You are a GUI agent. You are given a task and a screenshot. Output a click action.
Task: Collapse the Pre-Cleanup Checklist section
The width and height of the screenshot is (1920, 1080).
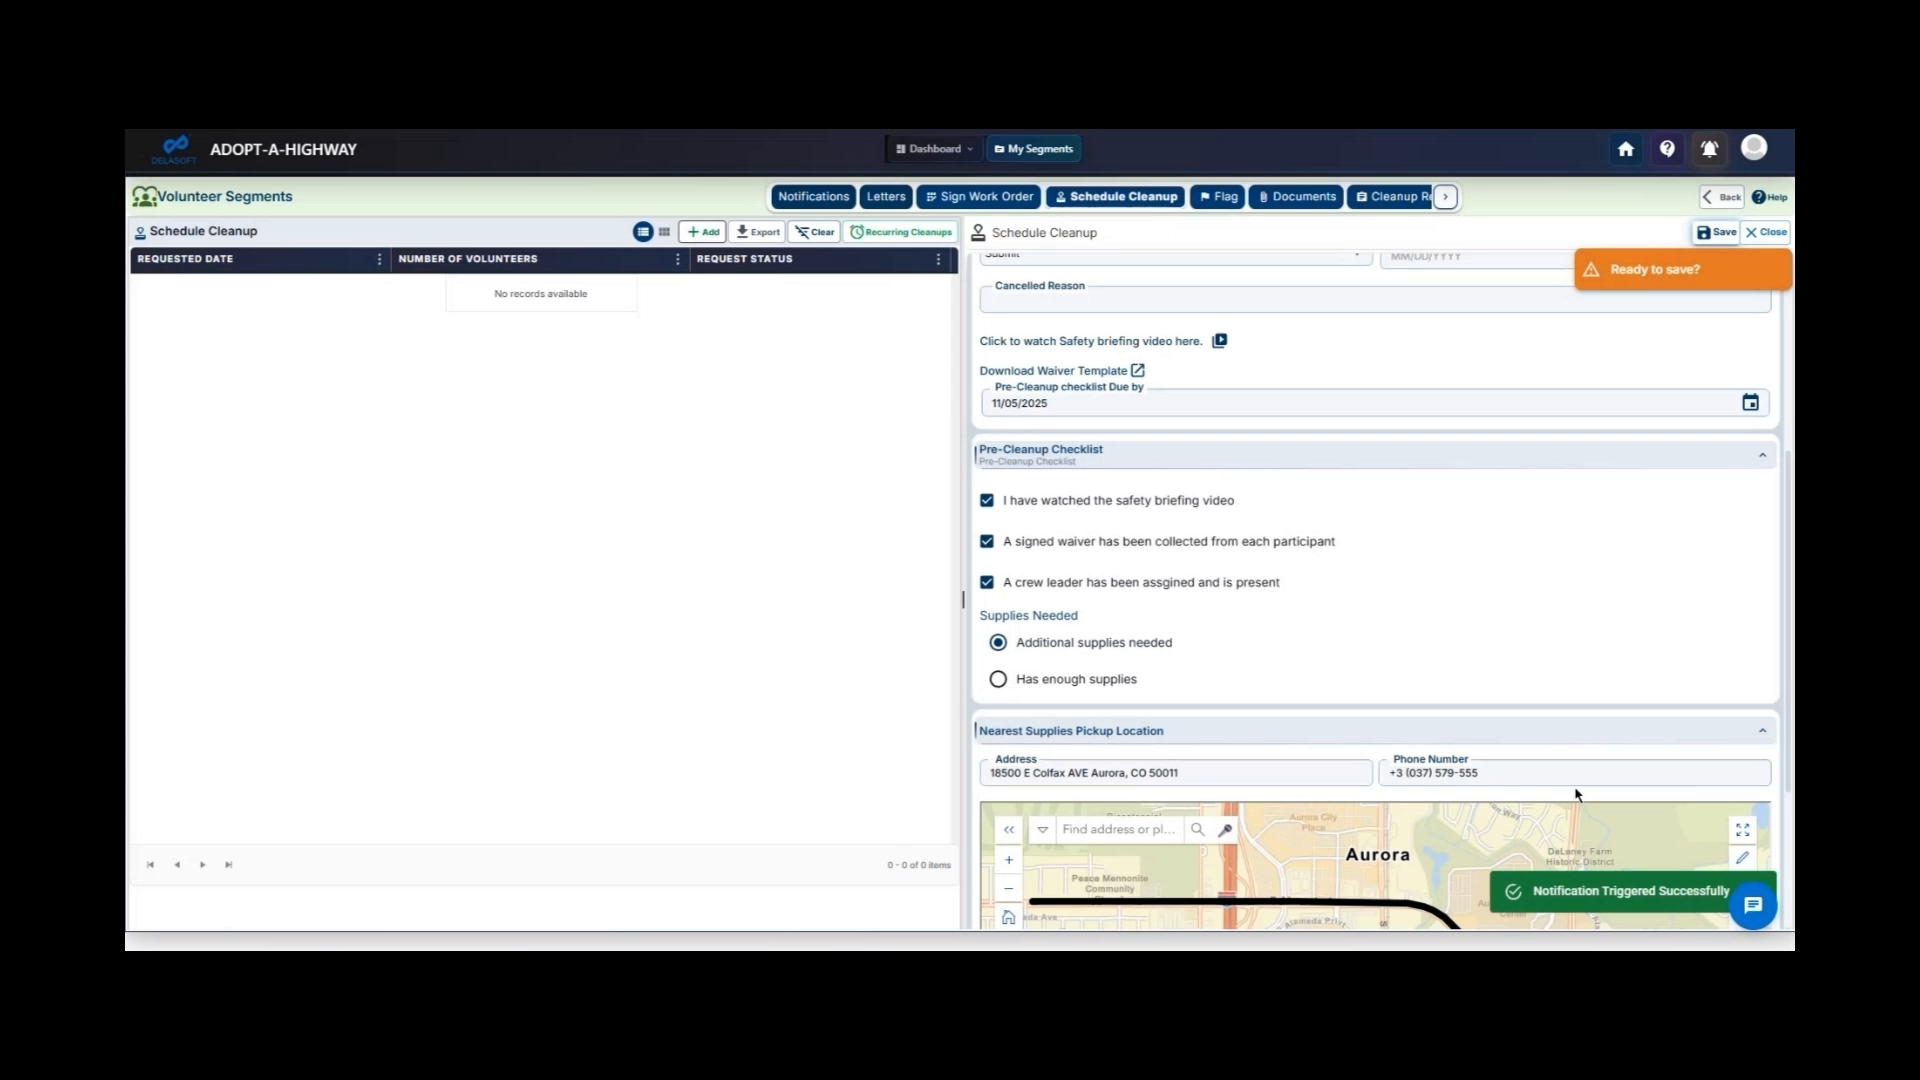pos(1762,455)
